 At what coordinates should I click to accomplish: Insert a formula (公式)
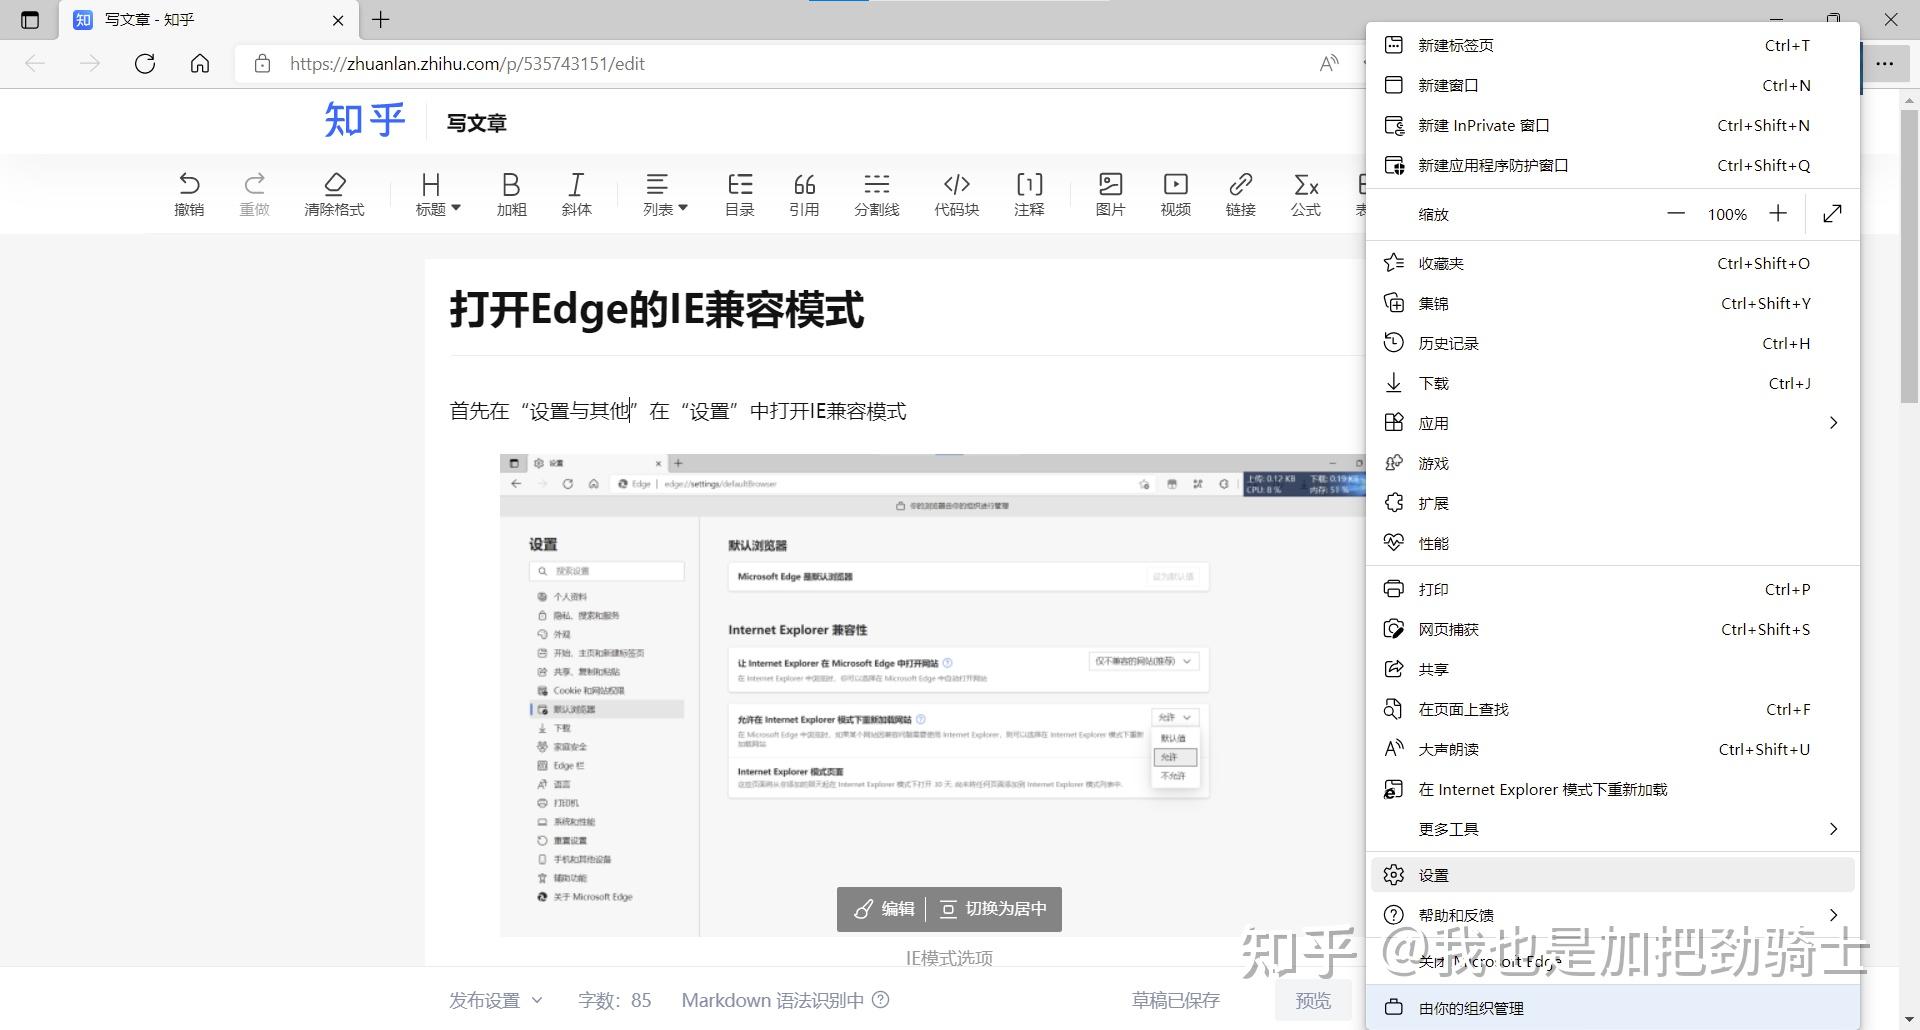1305,194
